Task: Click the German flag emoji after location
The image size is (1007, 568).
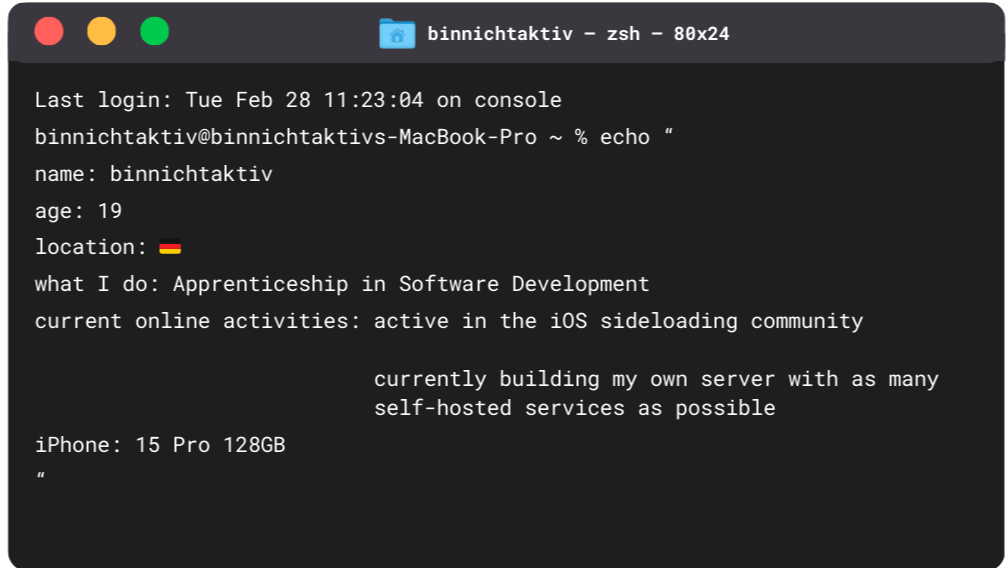Action: (x=170, y=248)
